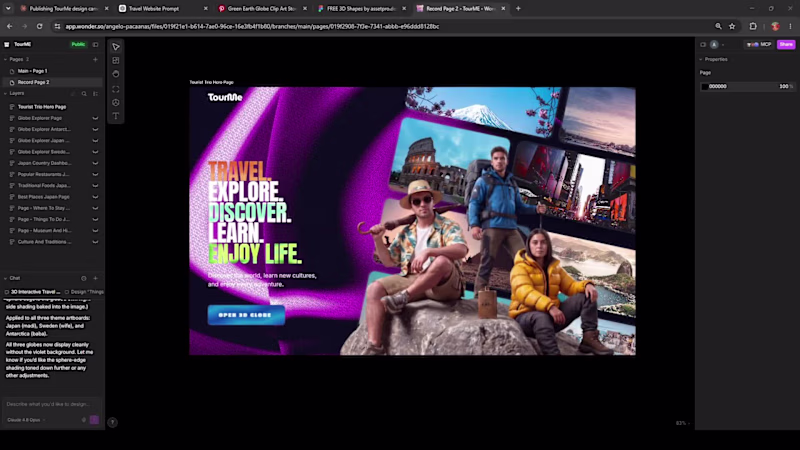
Task: Toggle visibility of Traditional Foods Japa... layer
Action: point(95,186)
